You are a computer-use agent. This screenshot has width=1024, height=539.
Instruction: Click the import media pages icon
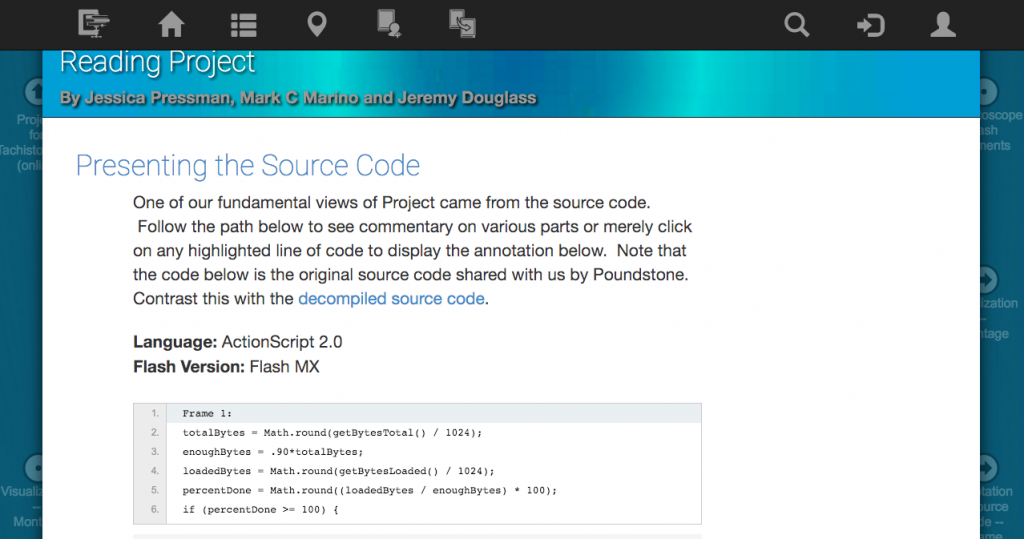point(462,24)
